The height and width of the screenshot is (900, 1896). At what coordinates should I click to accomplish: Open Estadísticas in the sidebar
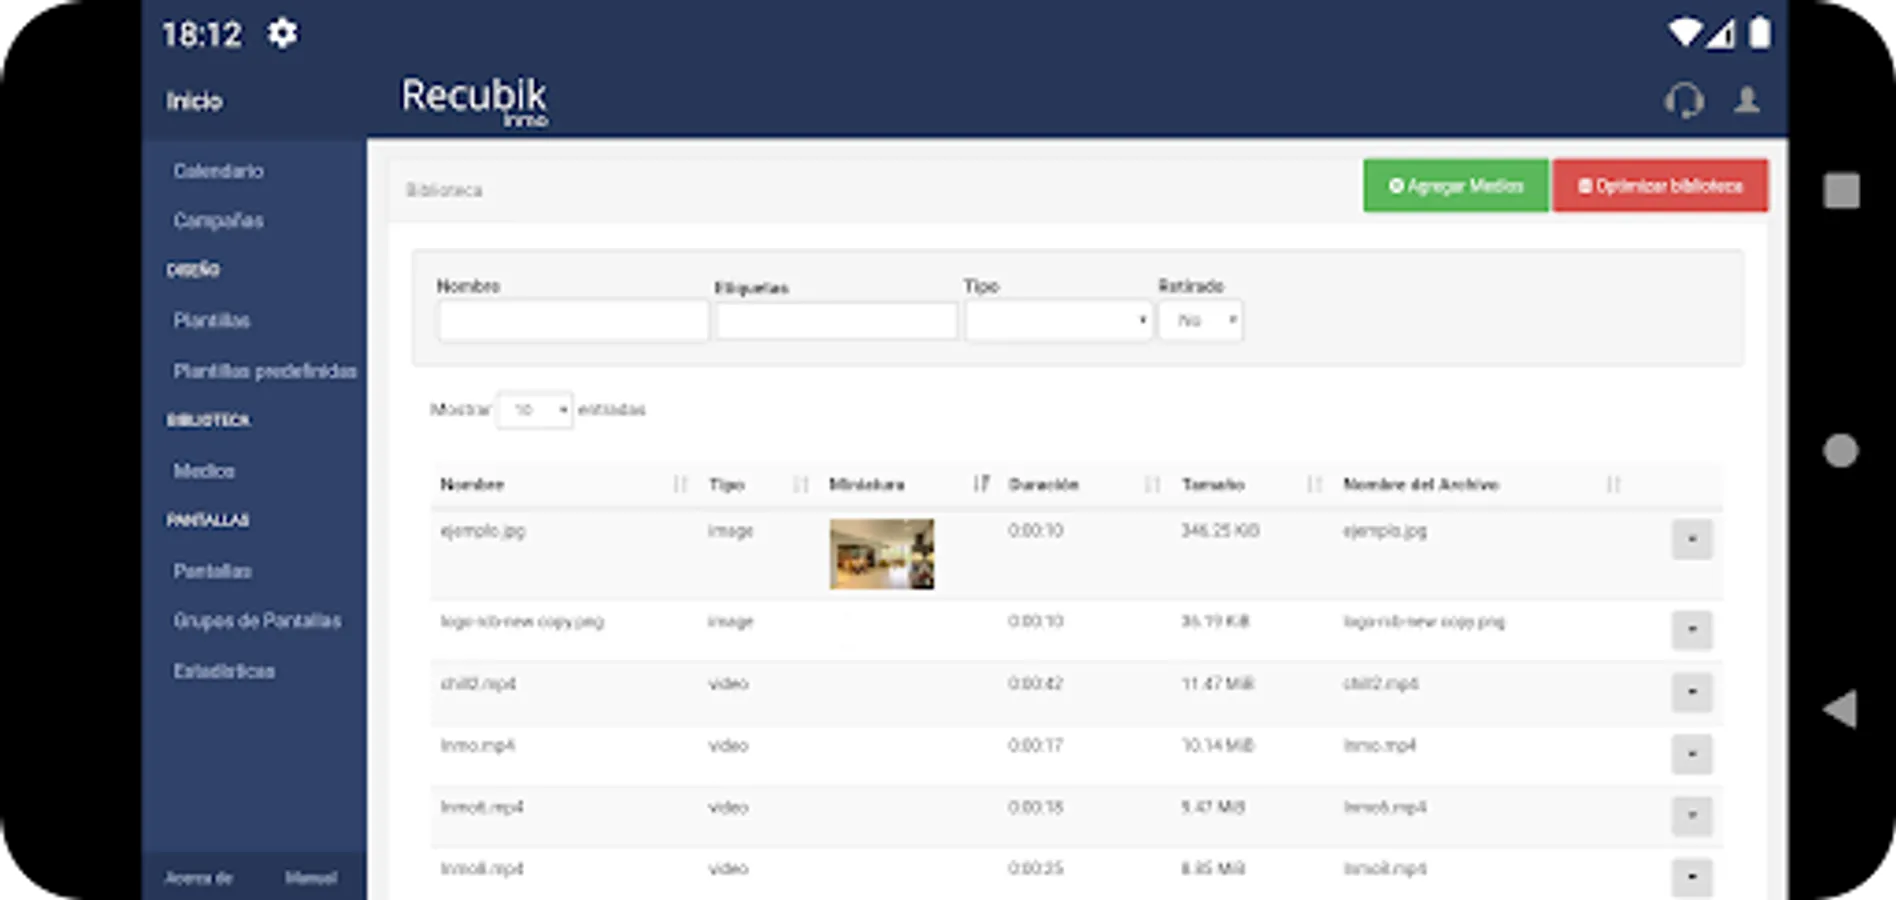click(224, 671)
